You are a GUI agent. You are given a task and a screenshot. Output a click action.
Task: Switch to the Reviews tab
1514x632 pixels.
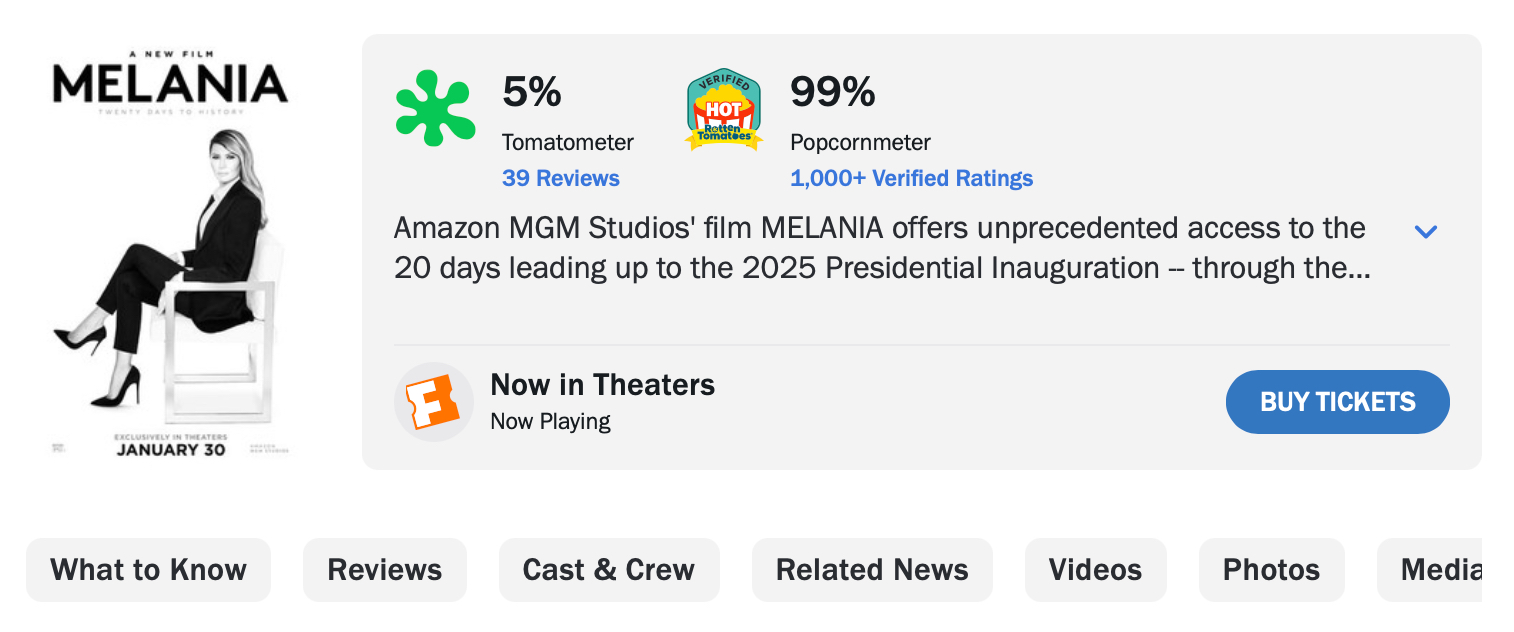pos(384,570)
